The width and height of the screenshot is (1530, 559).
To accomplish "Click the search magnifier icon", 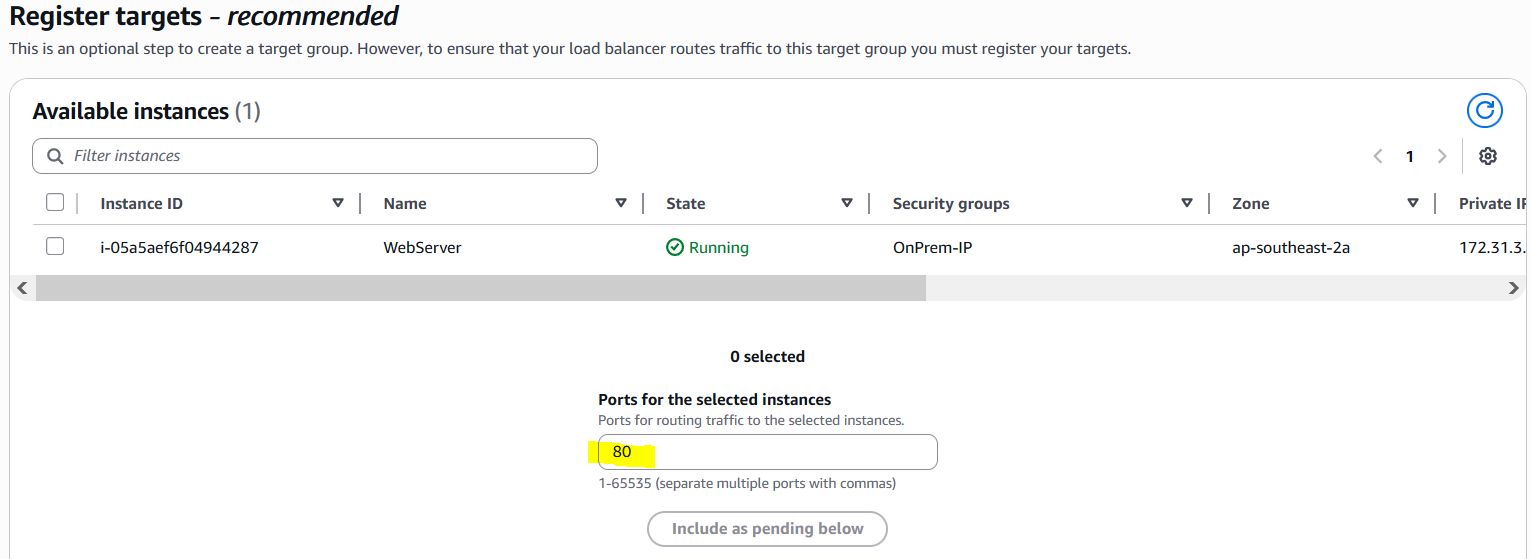I will [55, 156].
